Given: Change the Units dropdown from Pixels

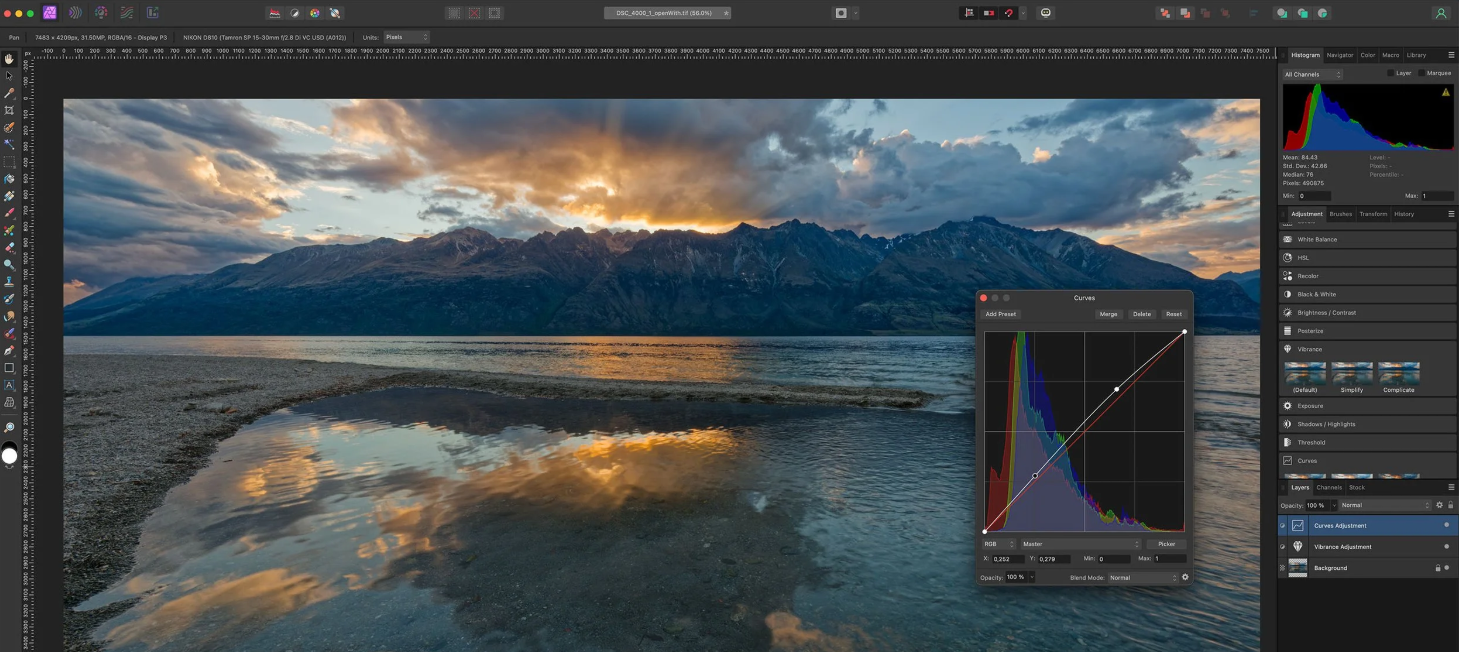Looking at the screenshot, I should click(405, 36).
